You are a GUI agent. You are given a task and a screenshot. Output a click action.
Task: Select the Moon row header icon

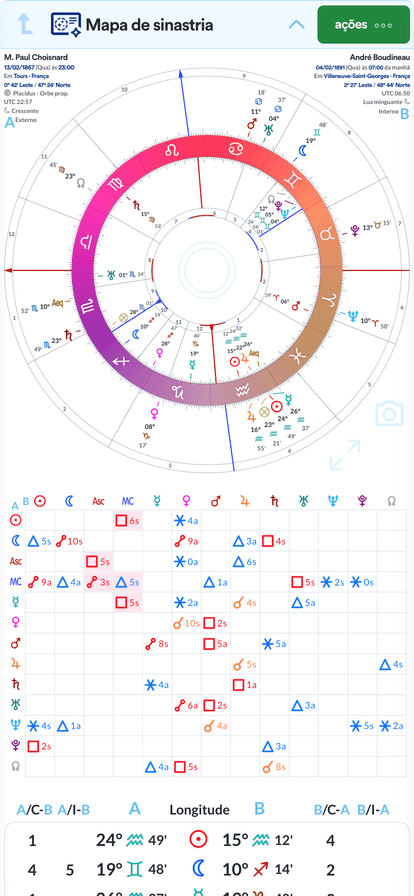tap(16, 541)
